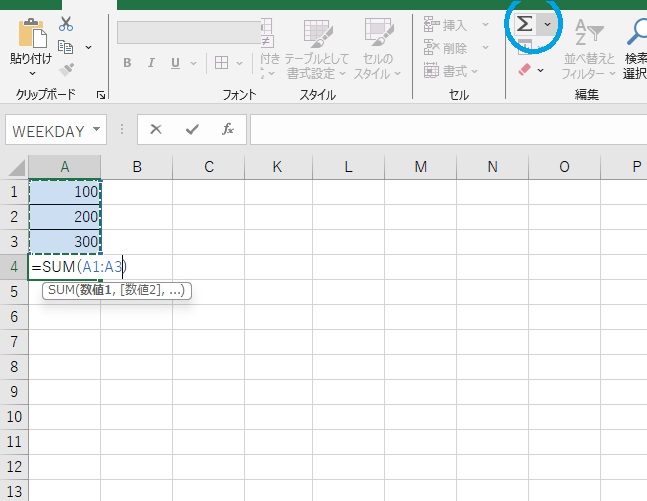The image size is (647, 501).
Task: Click the Select All corner button
Action: pos(14,166)
